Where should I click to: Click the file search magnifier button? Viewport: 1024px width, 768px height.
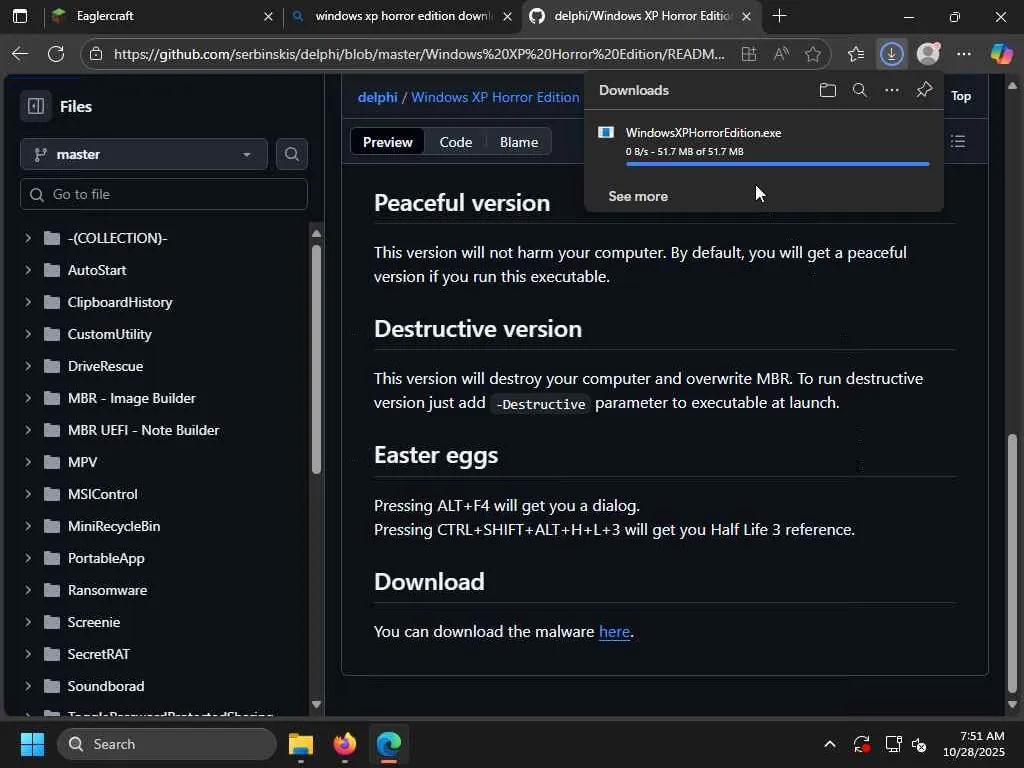(291, 154)
